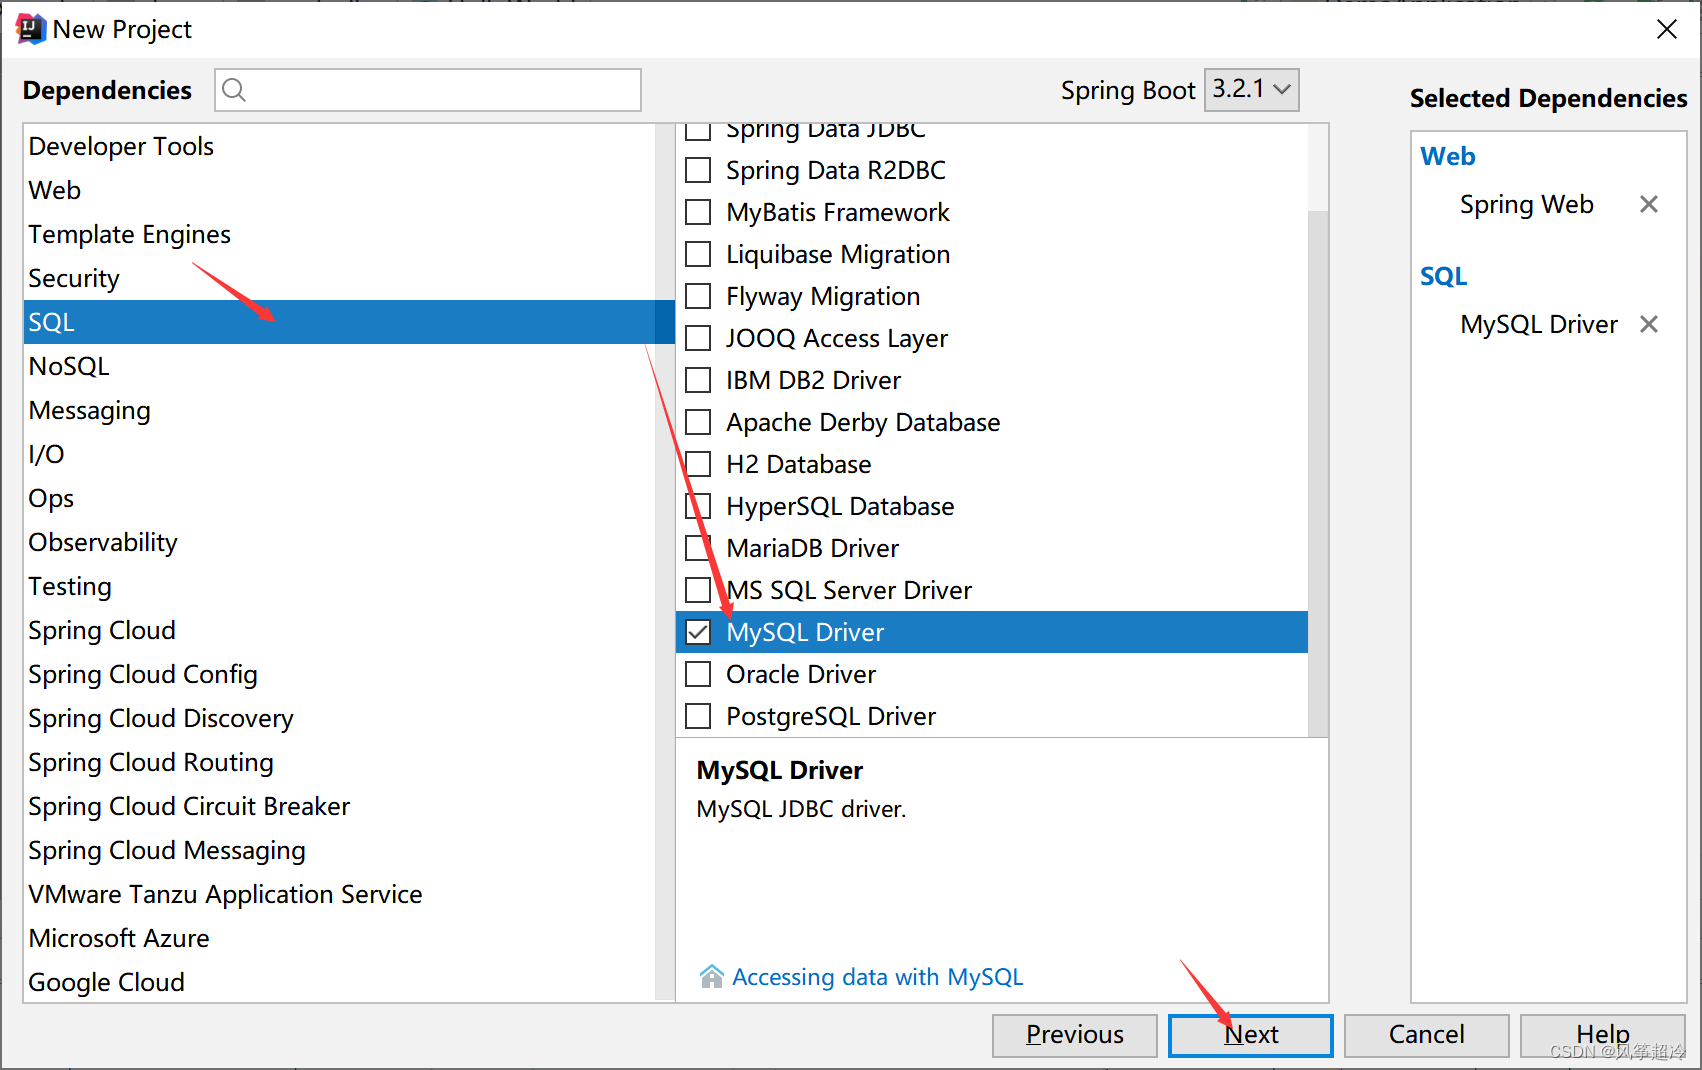
Task: Click the search magnifier icon
Action: pyautogui.click(x=234, y=90)
